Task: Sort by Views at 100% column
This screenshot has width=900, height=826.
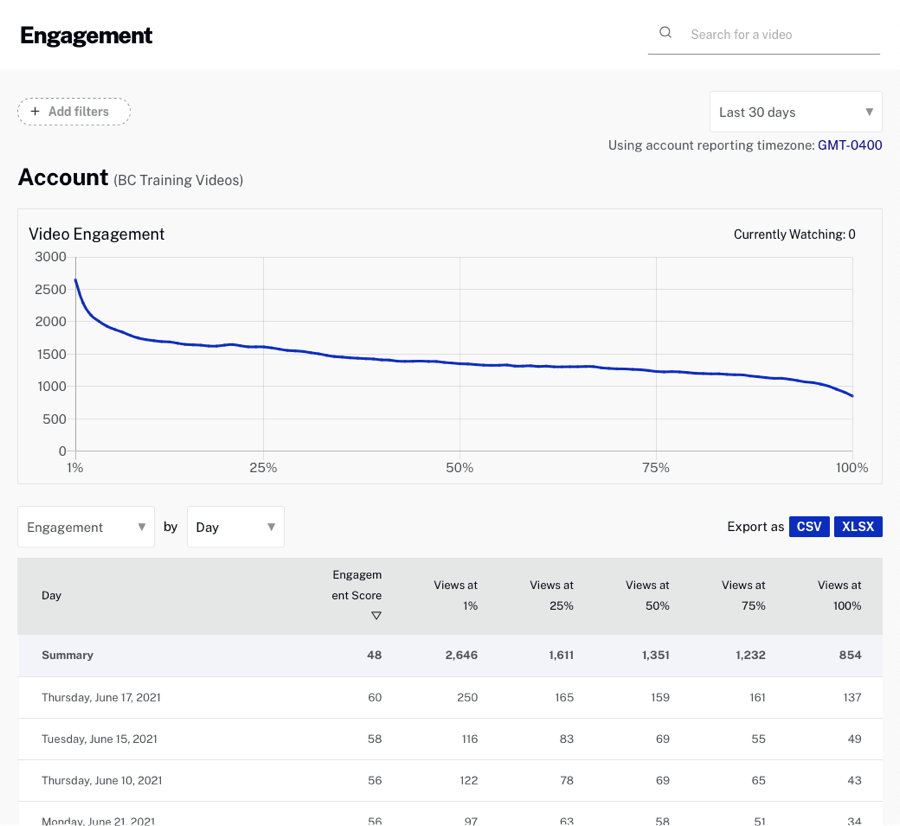Action: point(840,595)
